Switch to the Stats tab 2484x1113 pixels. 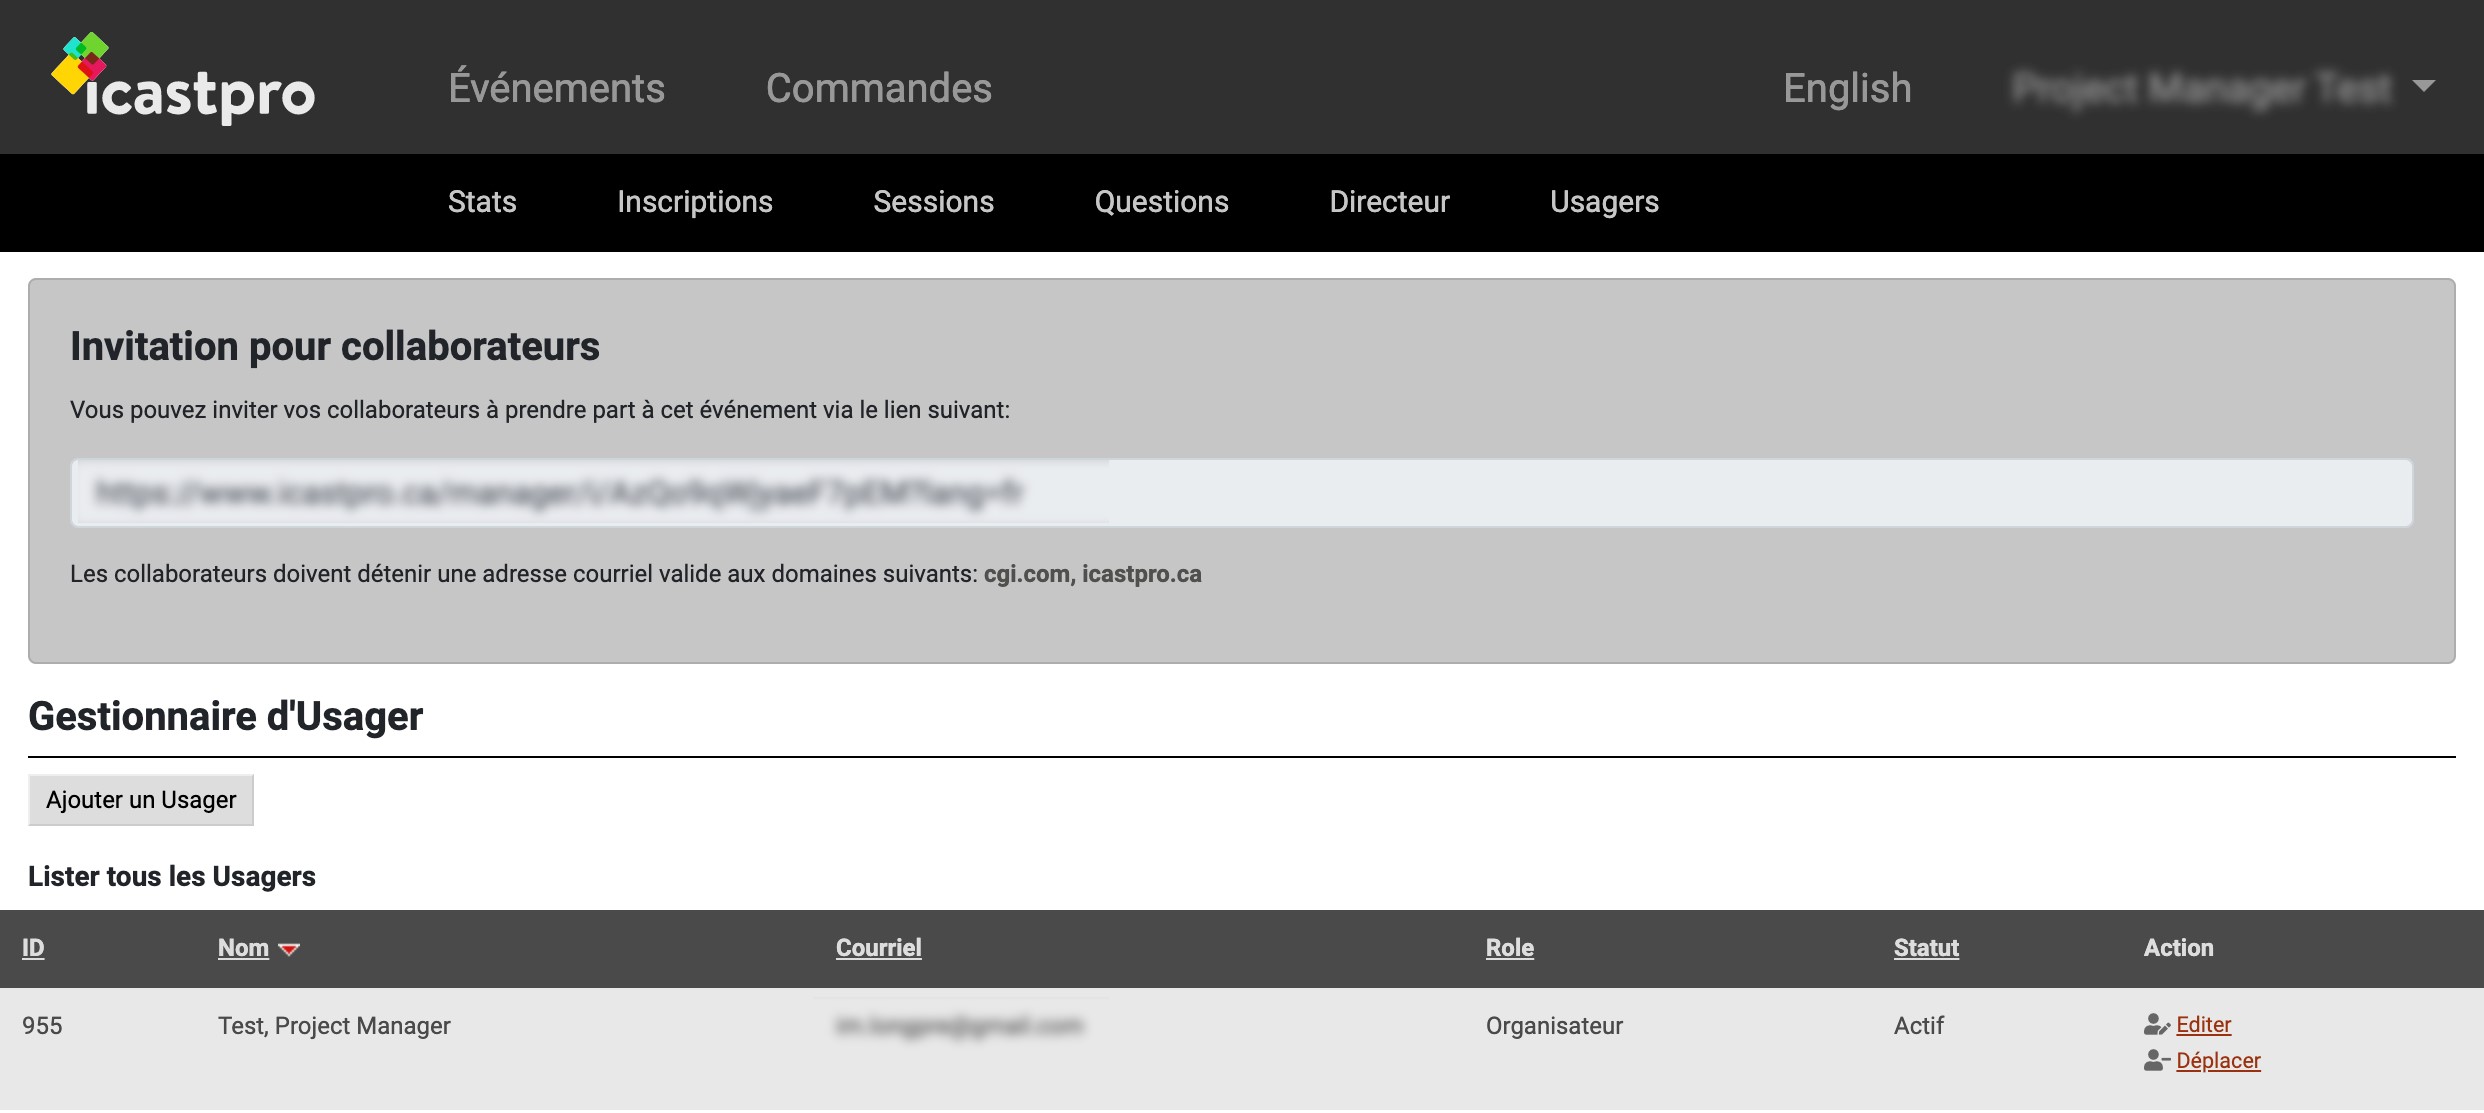482,202
